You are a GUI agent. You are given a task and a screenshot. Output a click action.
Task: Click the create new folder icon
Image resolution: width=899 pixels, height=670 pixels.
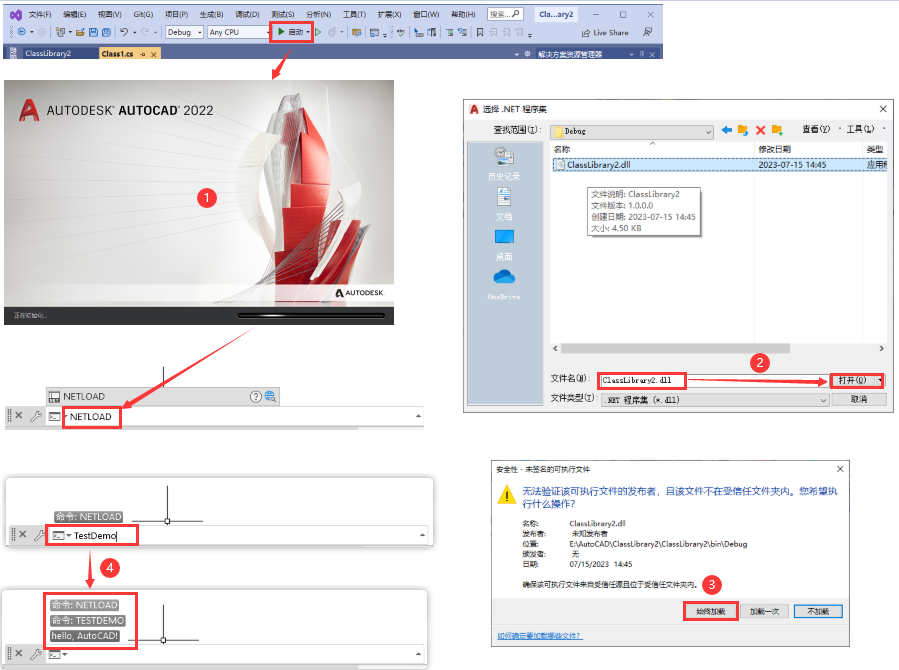(x=777, y=130)
